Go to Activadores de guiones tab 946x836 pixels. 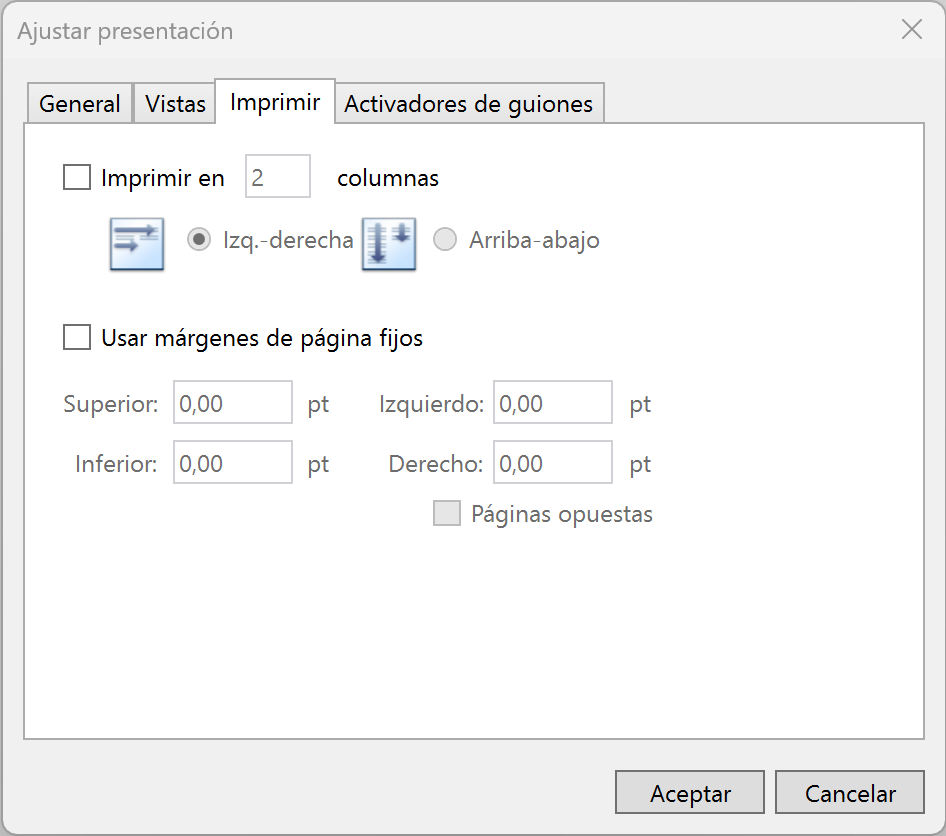(x=468, y=104)
